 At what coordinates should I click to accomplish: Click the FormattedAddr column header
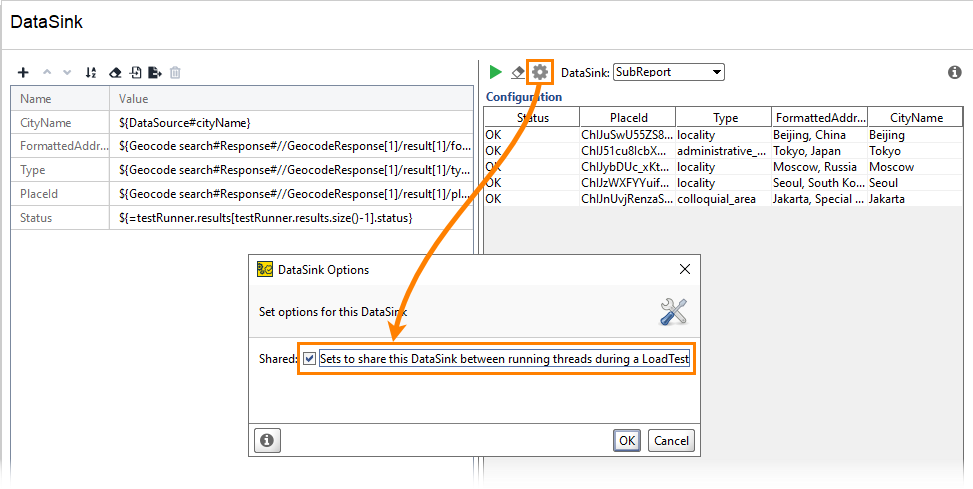820,117
